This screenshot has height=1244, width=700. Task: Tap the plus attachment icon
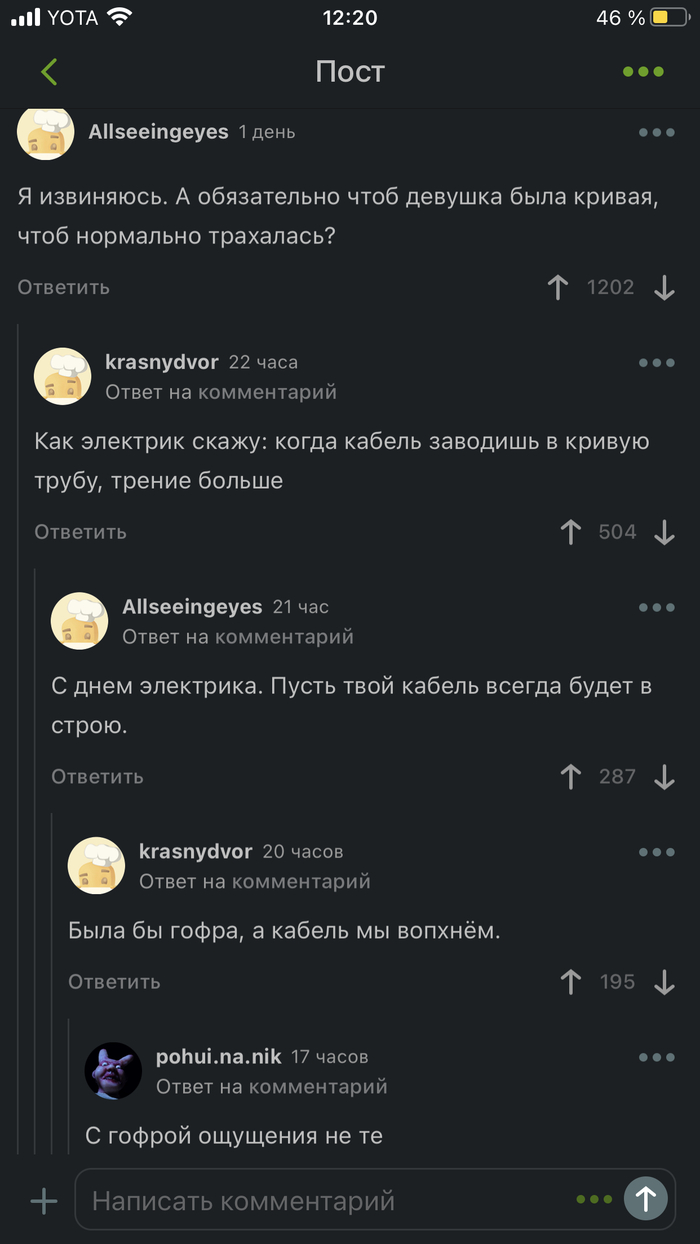point(44,1200)
